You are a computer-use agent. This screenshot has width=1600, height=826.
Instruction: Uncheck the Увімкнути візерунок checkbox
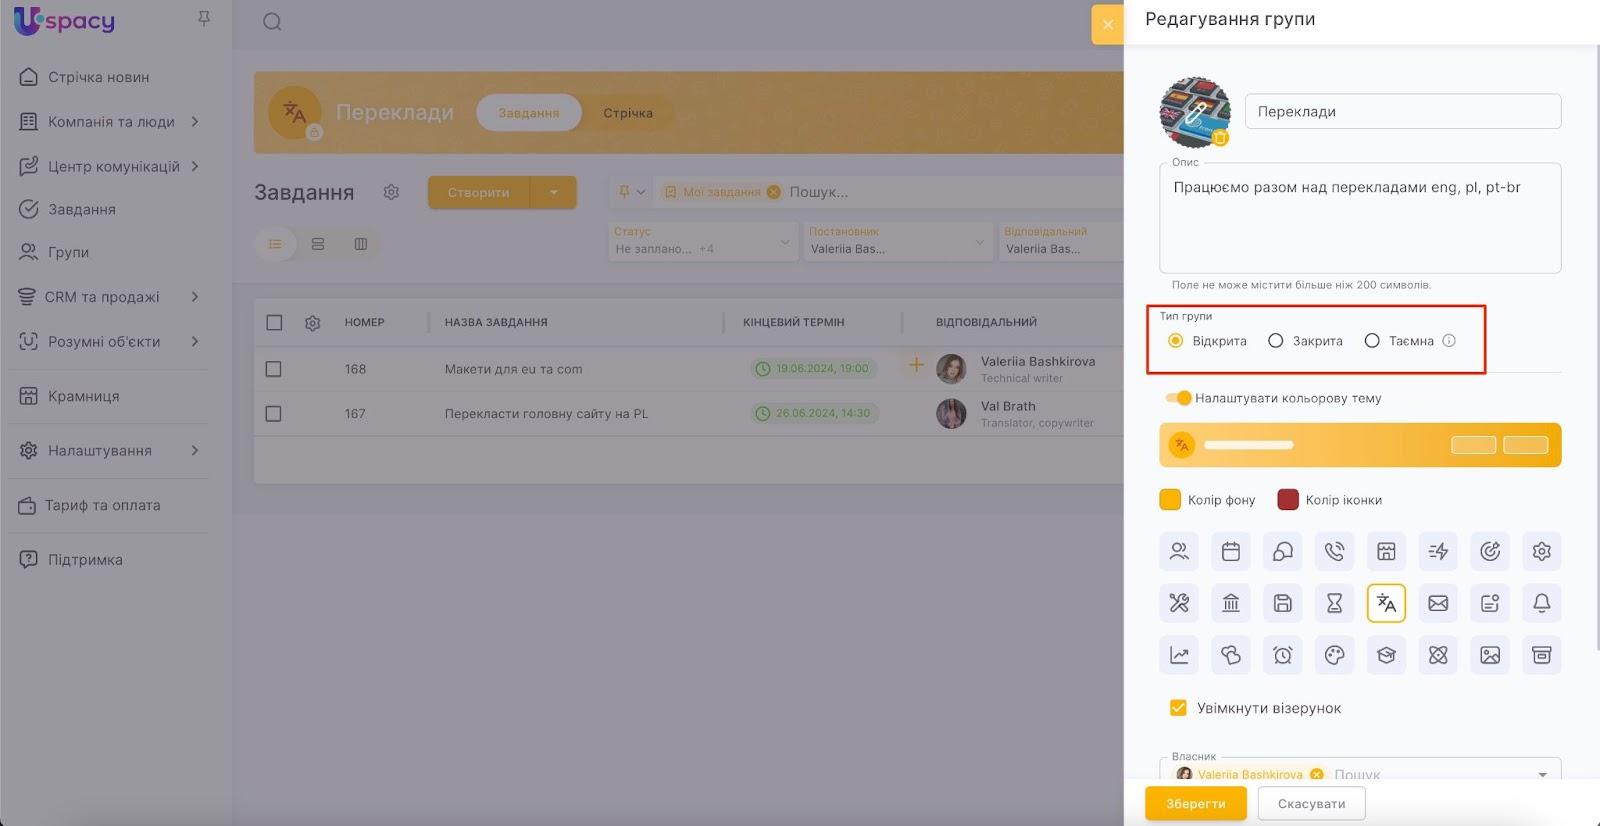pos(1178,708)
